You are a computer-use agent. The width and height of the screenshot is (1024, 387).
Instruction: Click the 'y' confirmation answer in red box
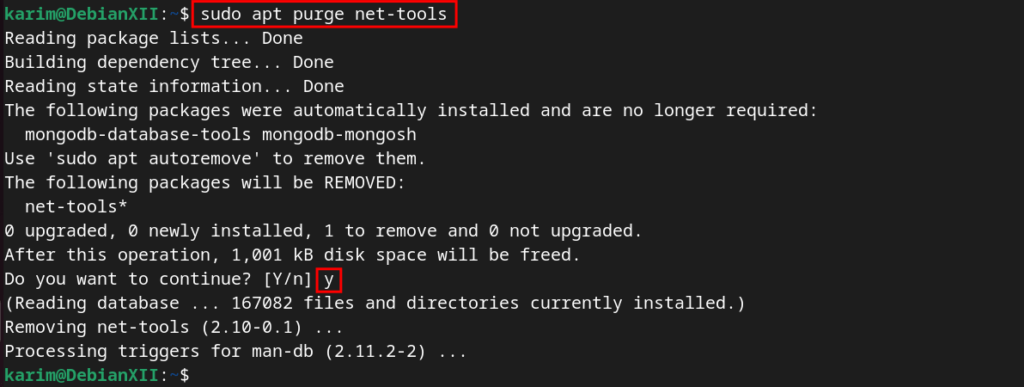329,280
